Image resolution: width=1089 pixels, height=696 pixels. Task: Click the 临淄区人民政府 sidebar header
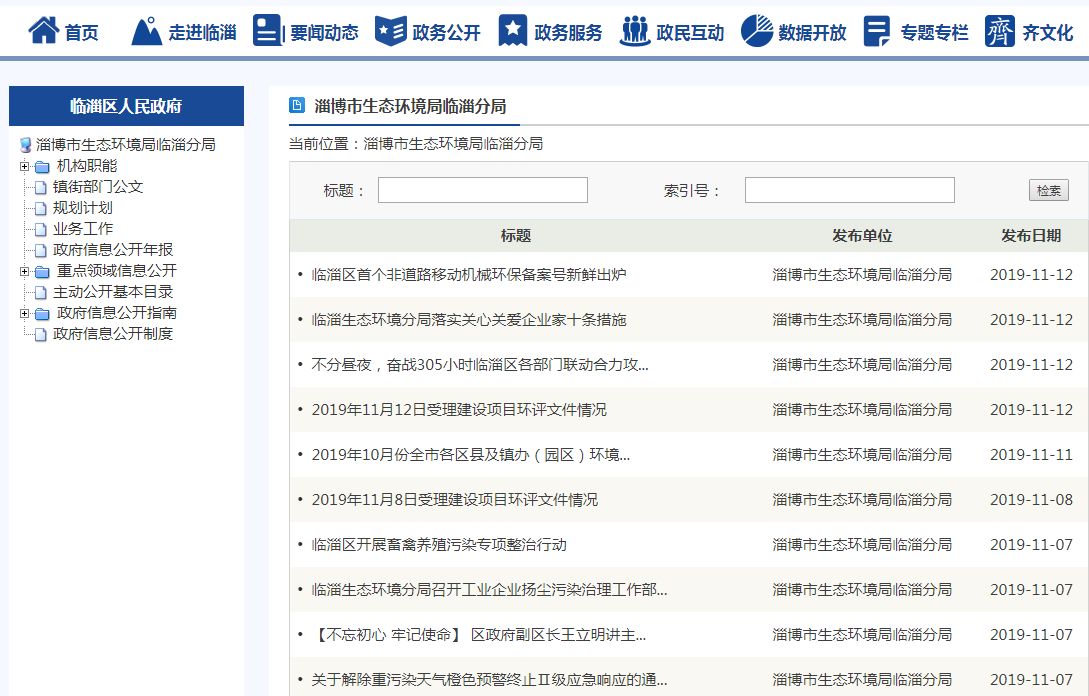[126, 106]
